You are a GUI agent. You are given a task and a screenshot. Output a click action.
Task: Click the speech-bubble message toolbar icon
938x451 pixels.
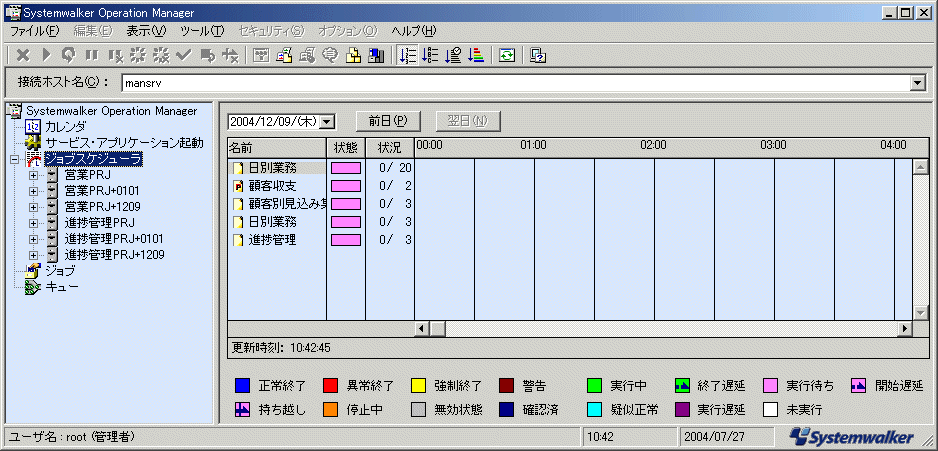pos(330,56)
